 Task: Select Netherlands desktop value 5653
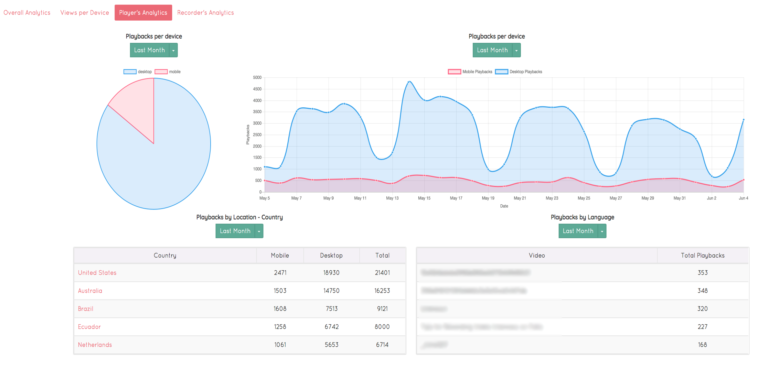pos(332,345)
